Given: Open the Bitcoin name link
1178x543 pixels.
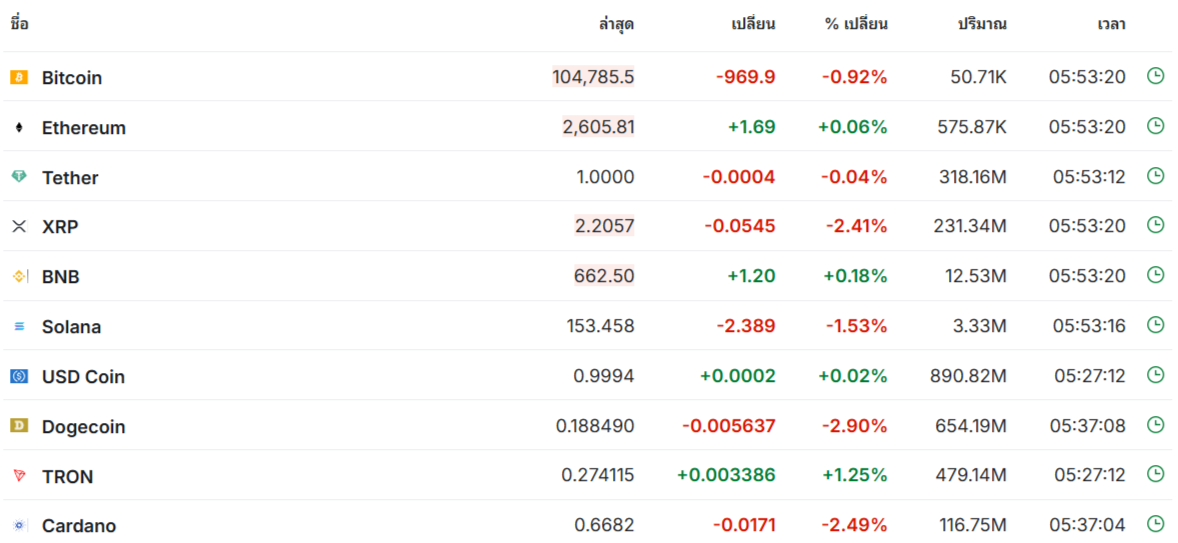Looking at the screenshot, I should coord(72,78).
